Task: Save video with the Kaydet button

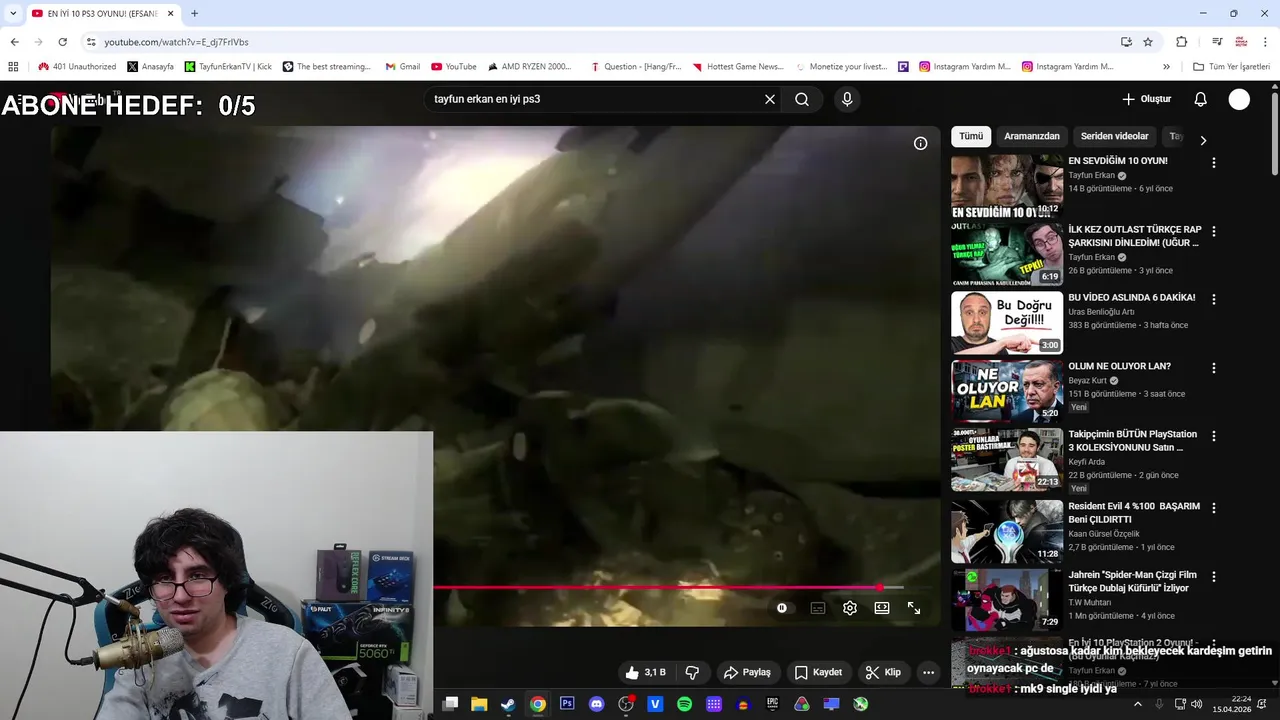Action: coord(818,673)
